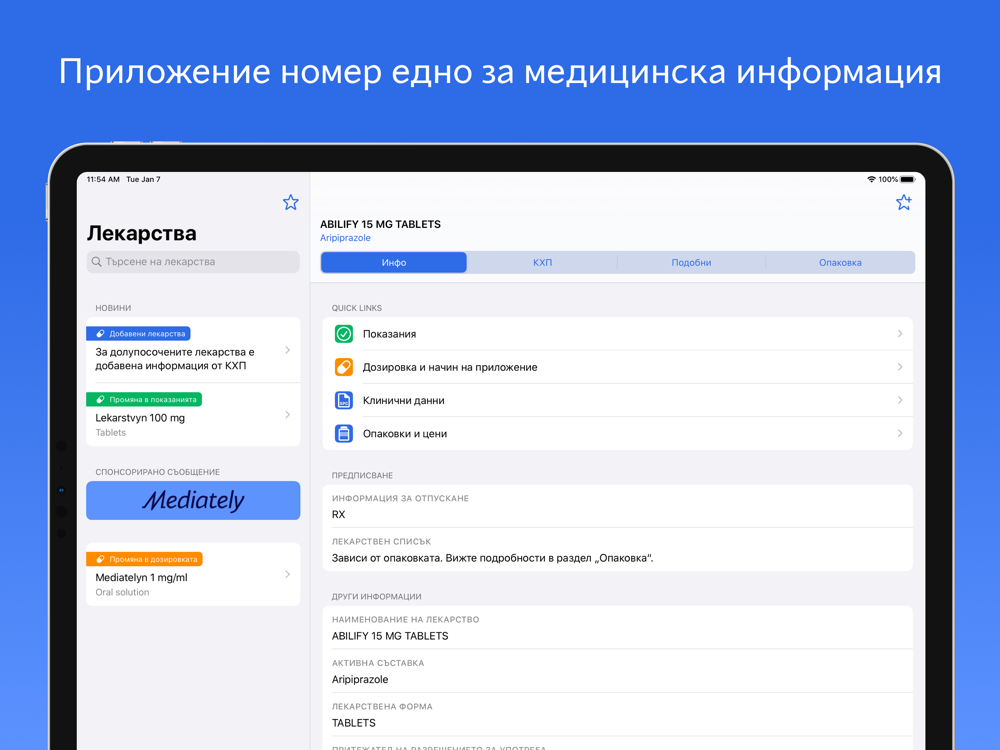1000x750 pixels.
Task: Click the orange pill dosage icon
Action: pos(344,367)
